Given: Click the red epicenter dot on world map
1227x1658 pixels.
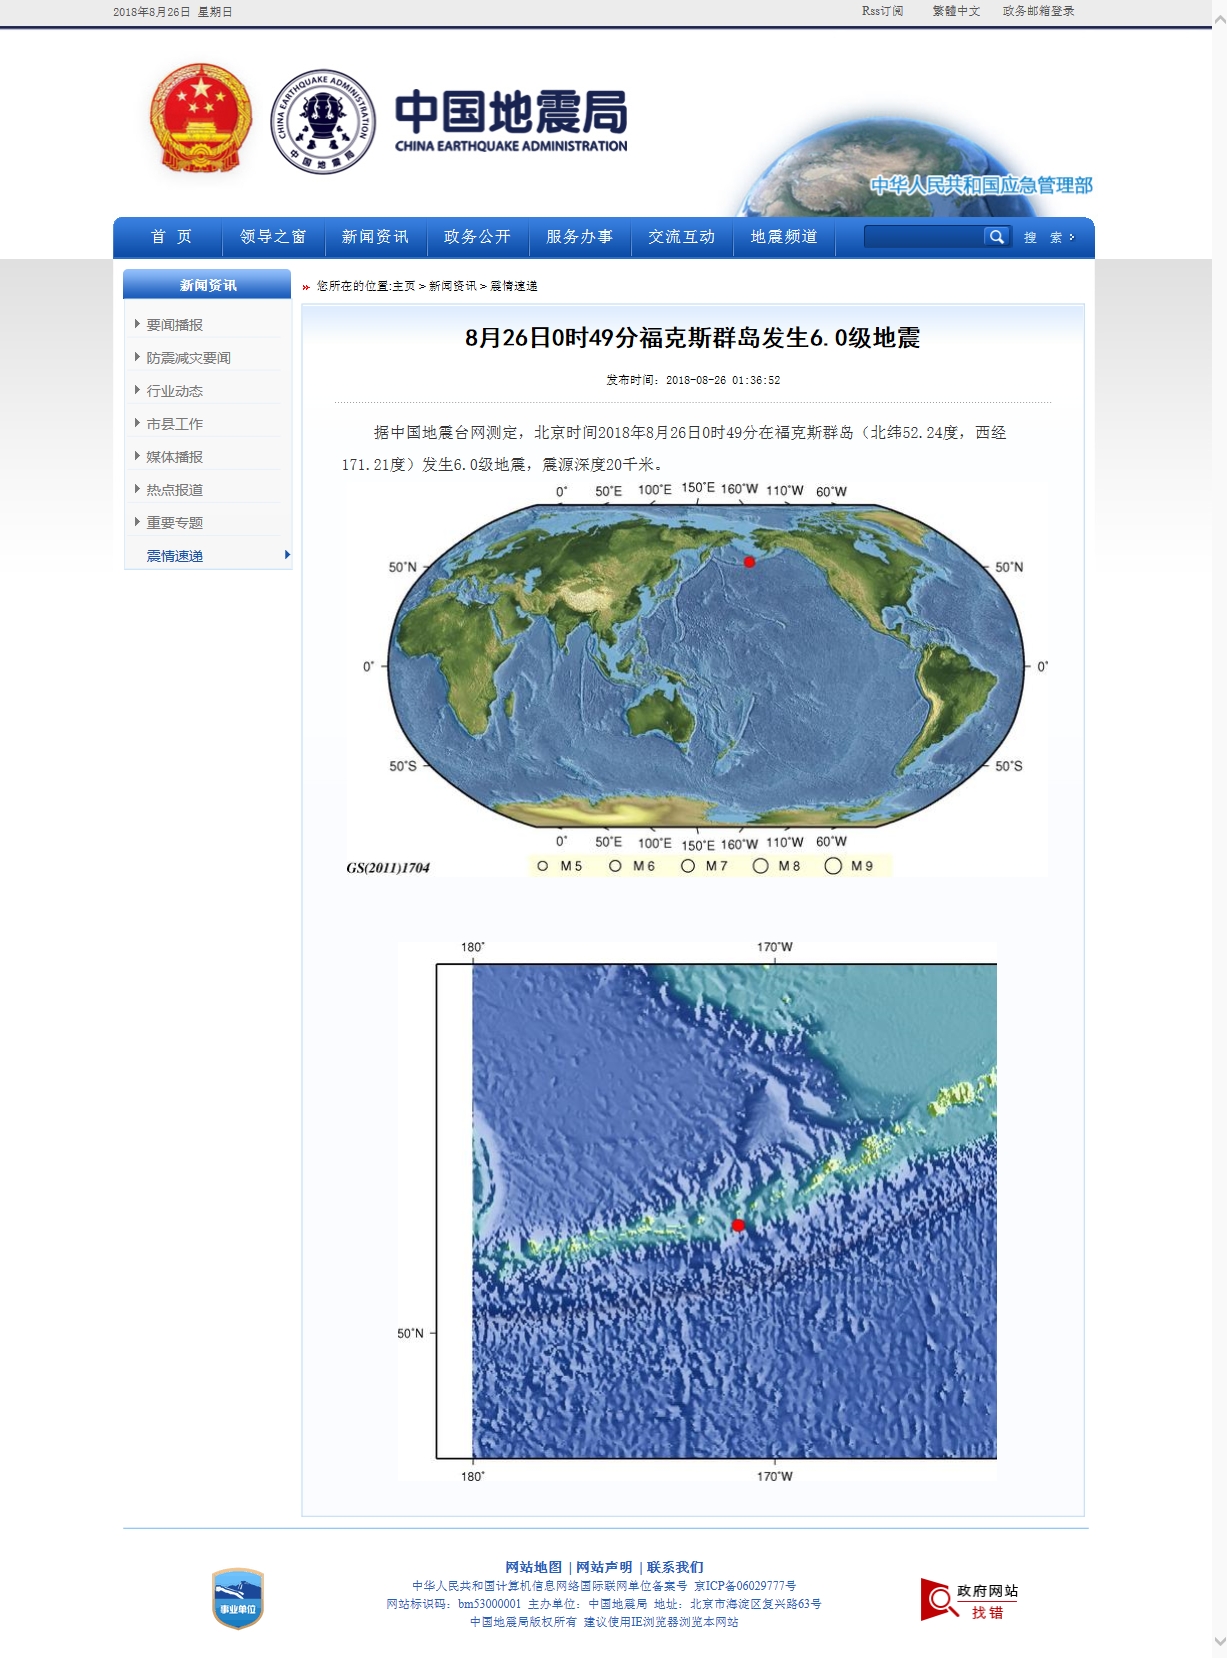Looking at the screenshot, I should point(749,562).
